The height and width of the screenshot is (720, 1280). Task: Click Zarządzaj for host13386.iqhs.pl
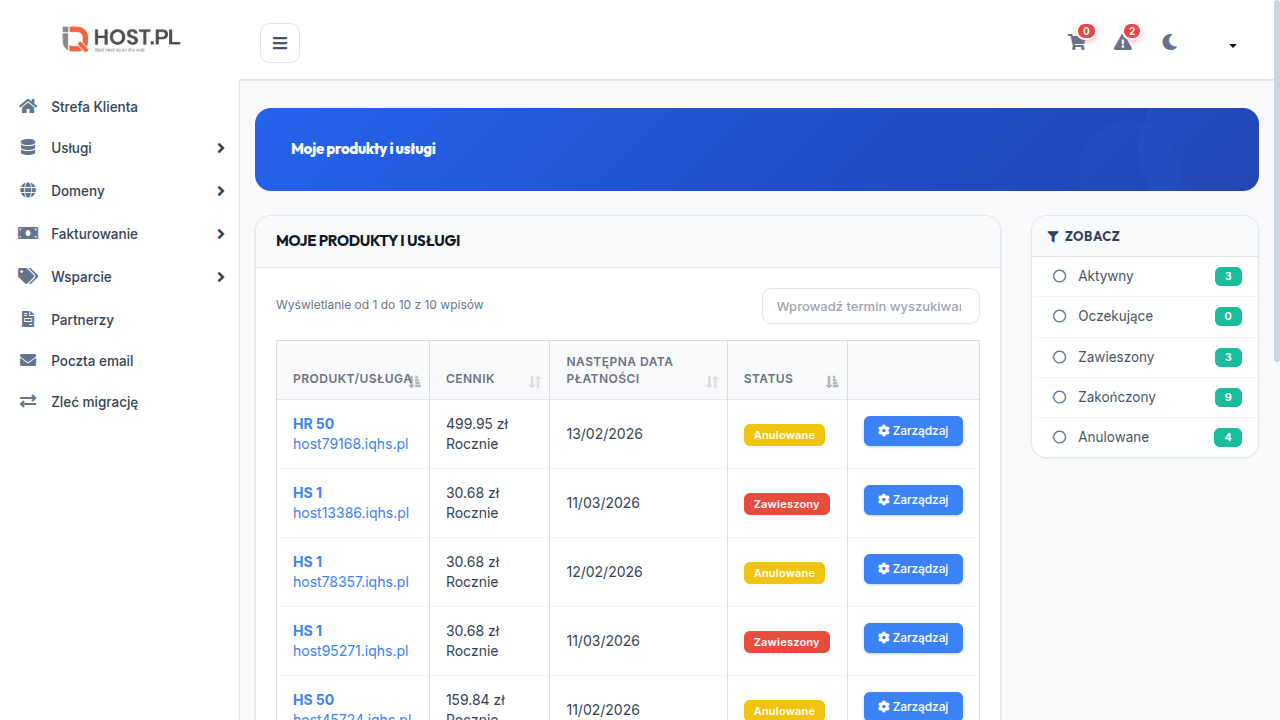(x=913, y=500)
